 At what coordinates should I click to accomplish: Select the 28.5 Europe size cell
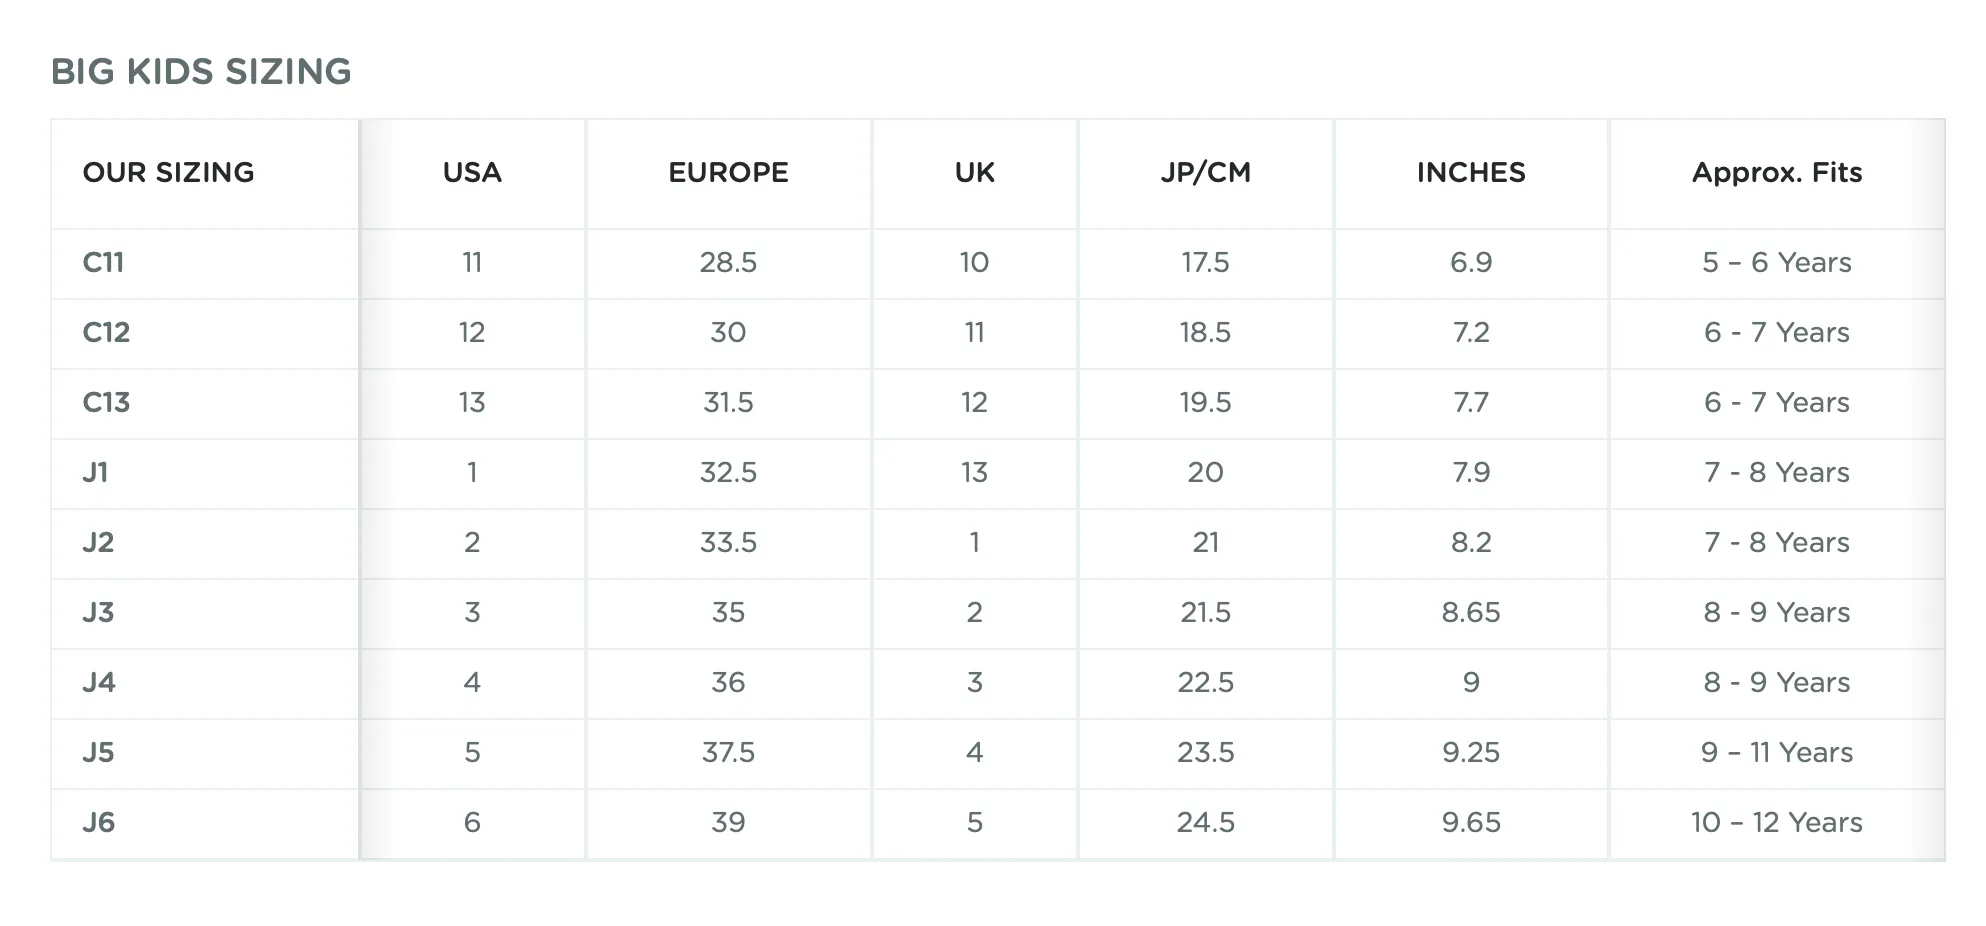728,262
